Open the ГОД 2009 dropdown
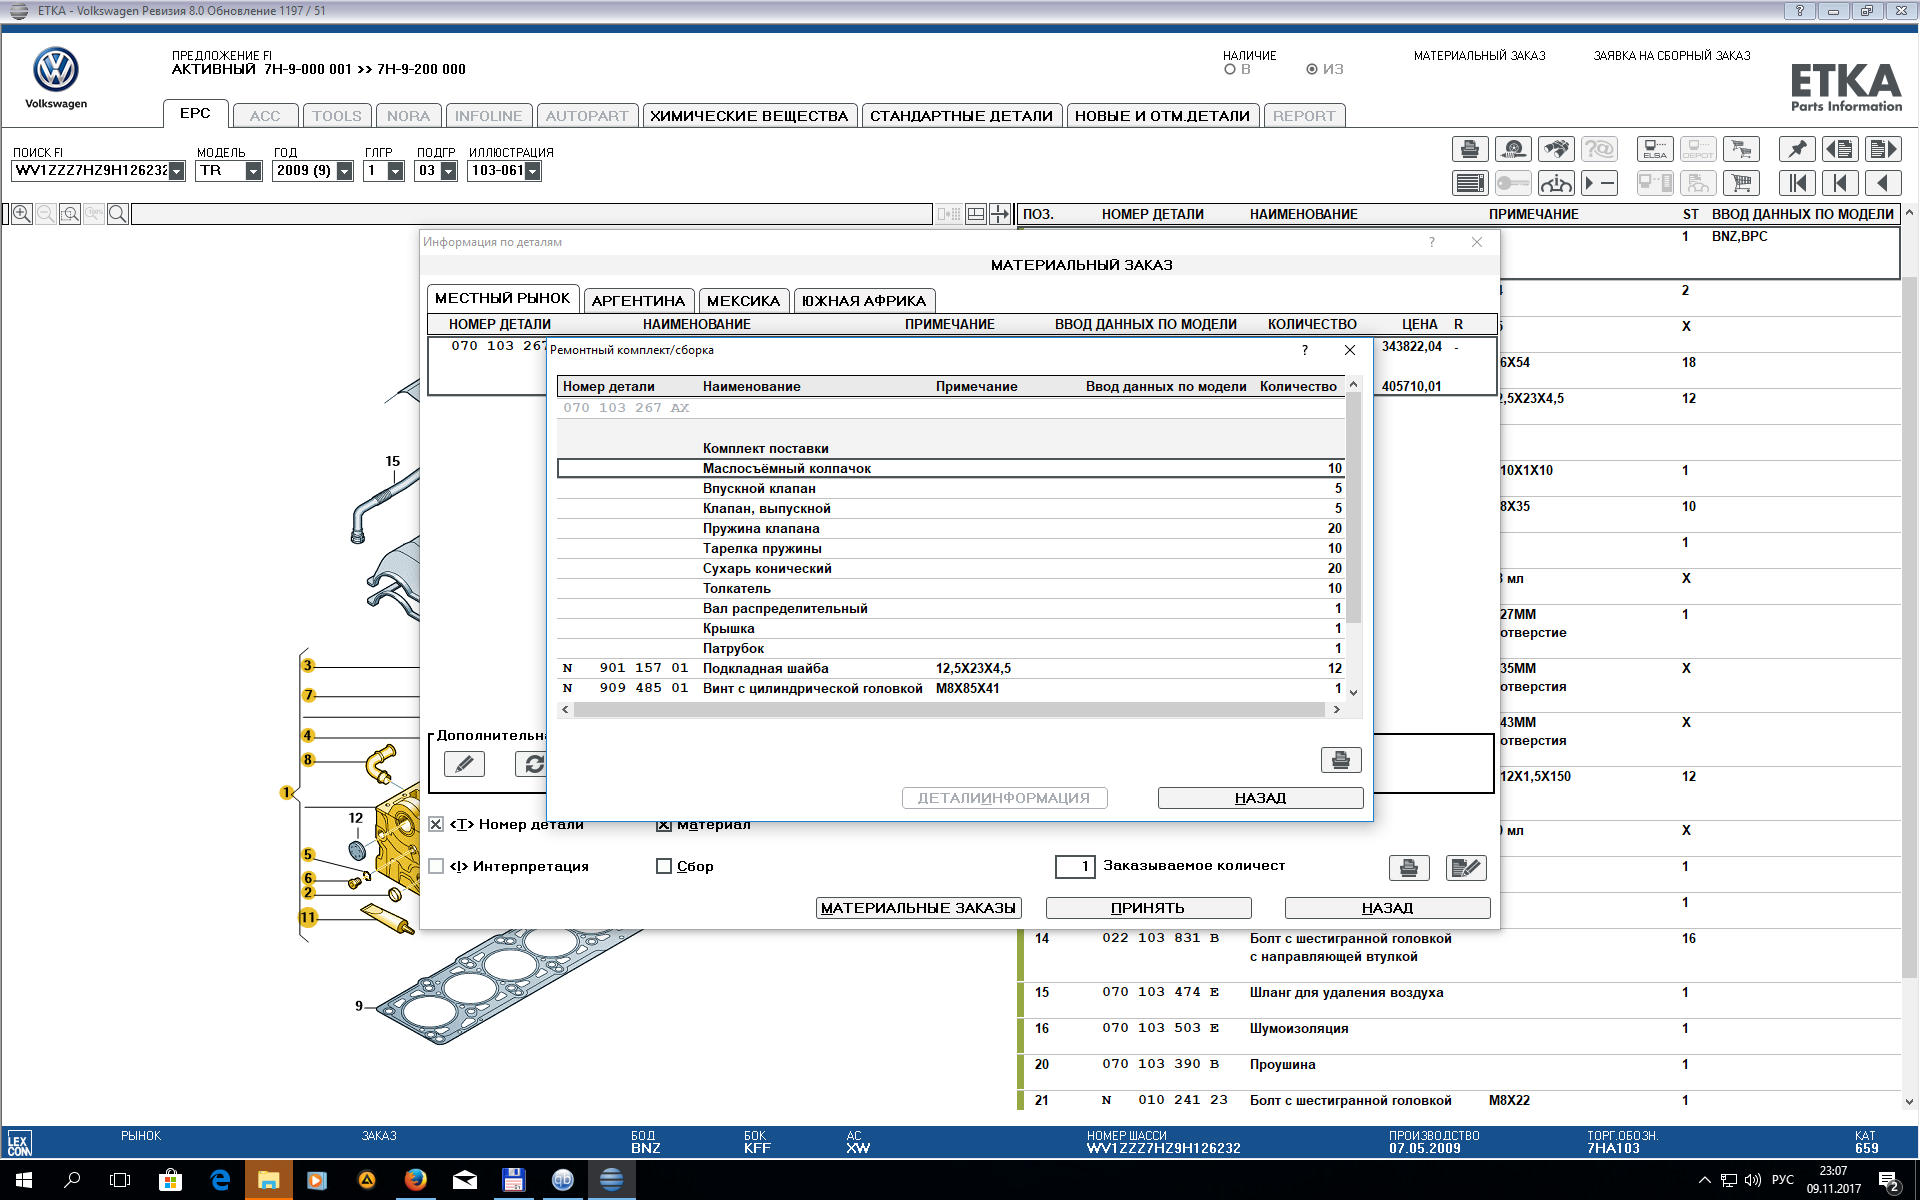The height and width of the screenshot is (1200, 1920). (345, 171)
